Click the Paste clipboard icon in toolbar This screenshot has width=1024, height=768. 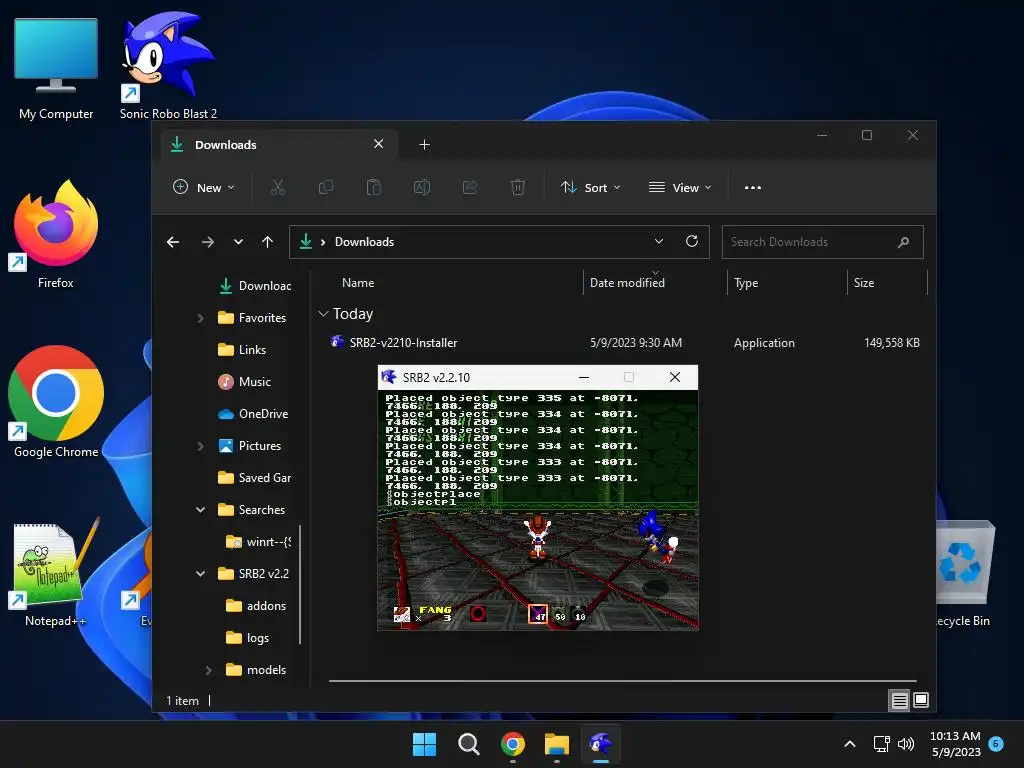374,187
